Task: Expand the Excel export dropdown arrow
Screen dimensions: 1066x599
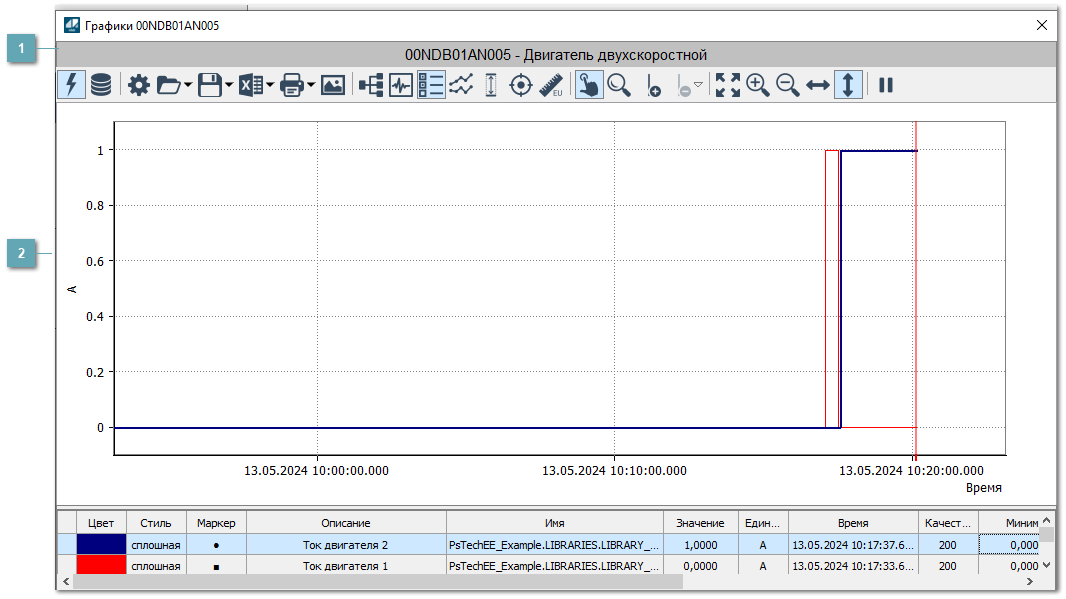Action: (270, 86)
